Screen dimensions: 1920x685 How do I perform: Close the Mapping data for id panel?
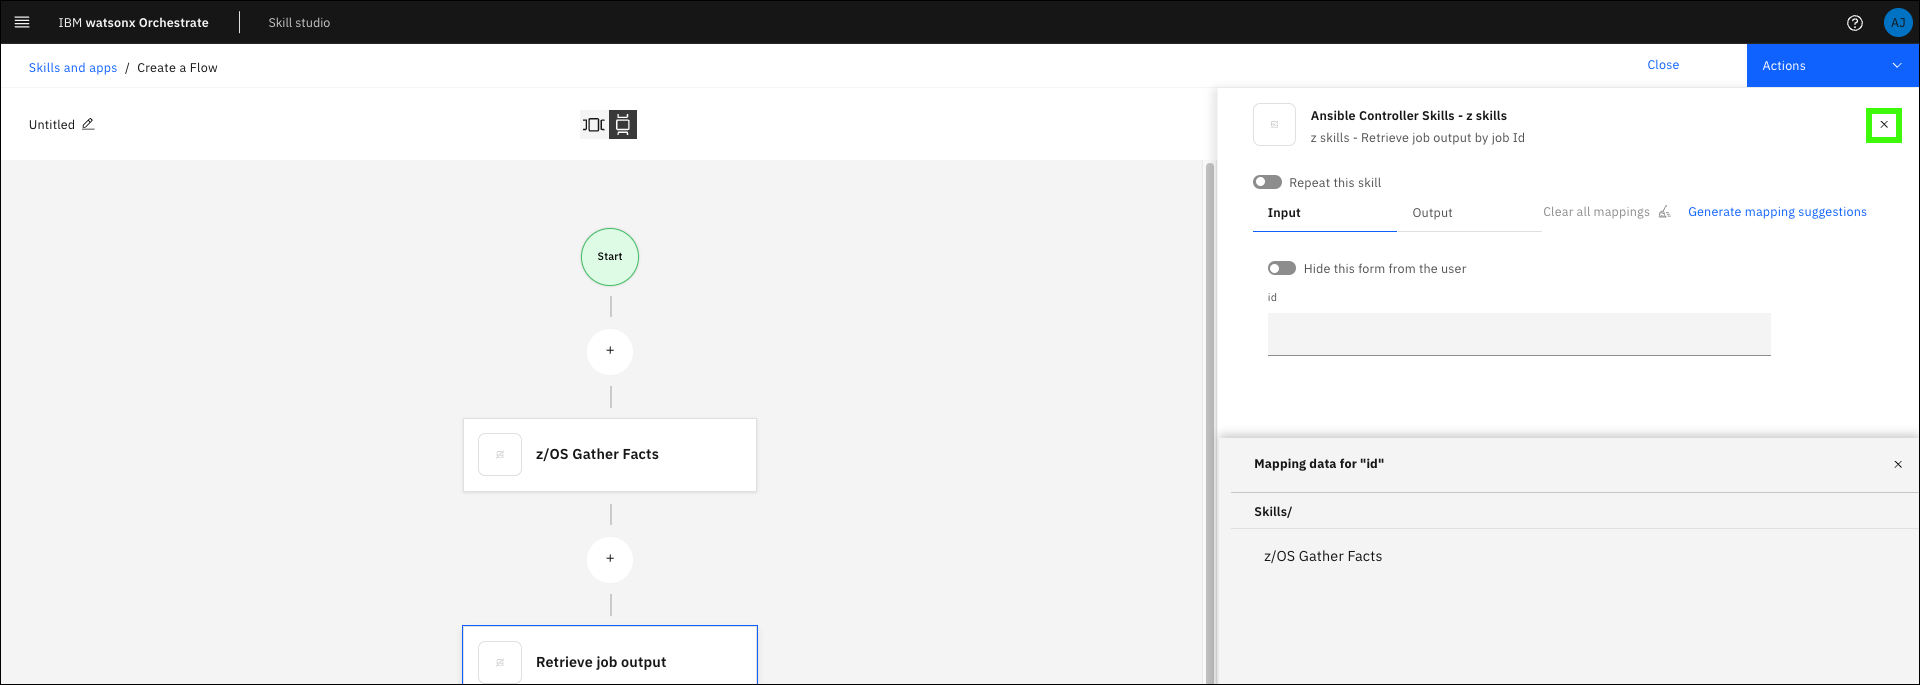tap(1897, 464)
